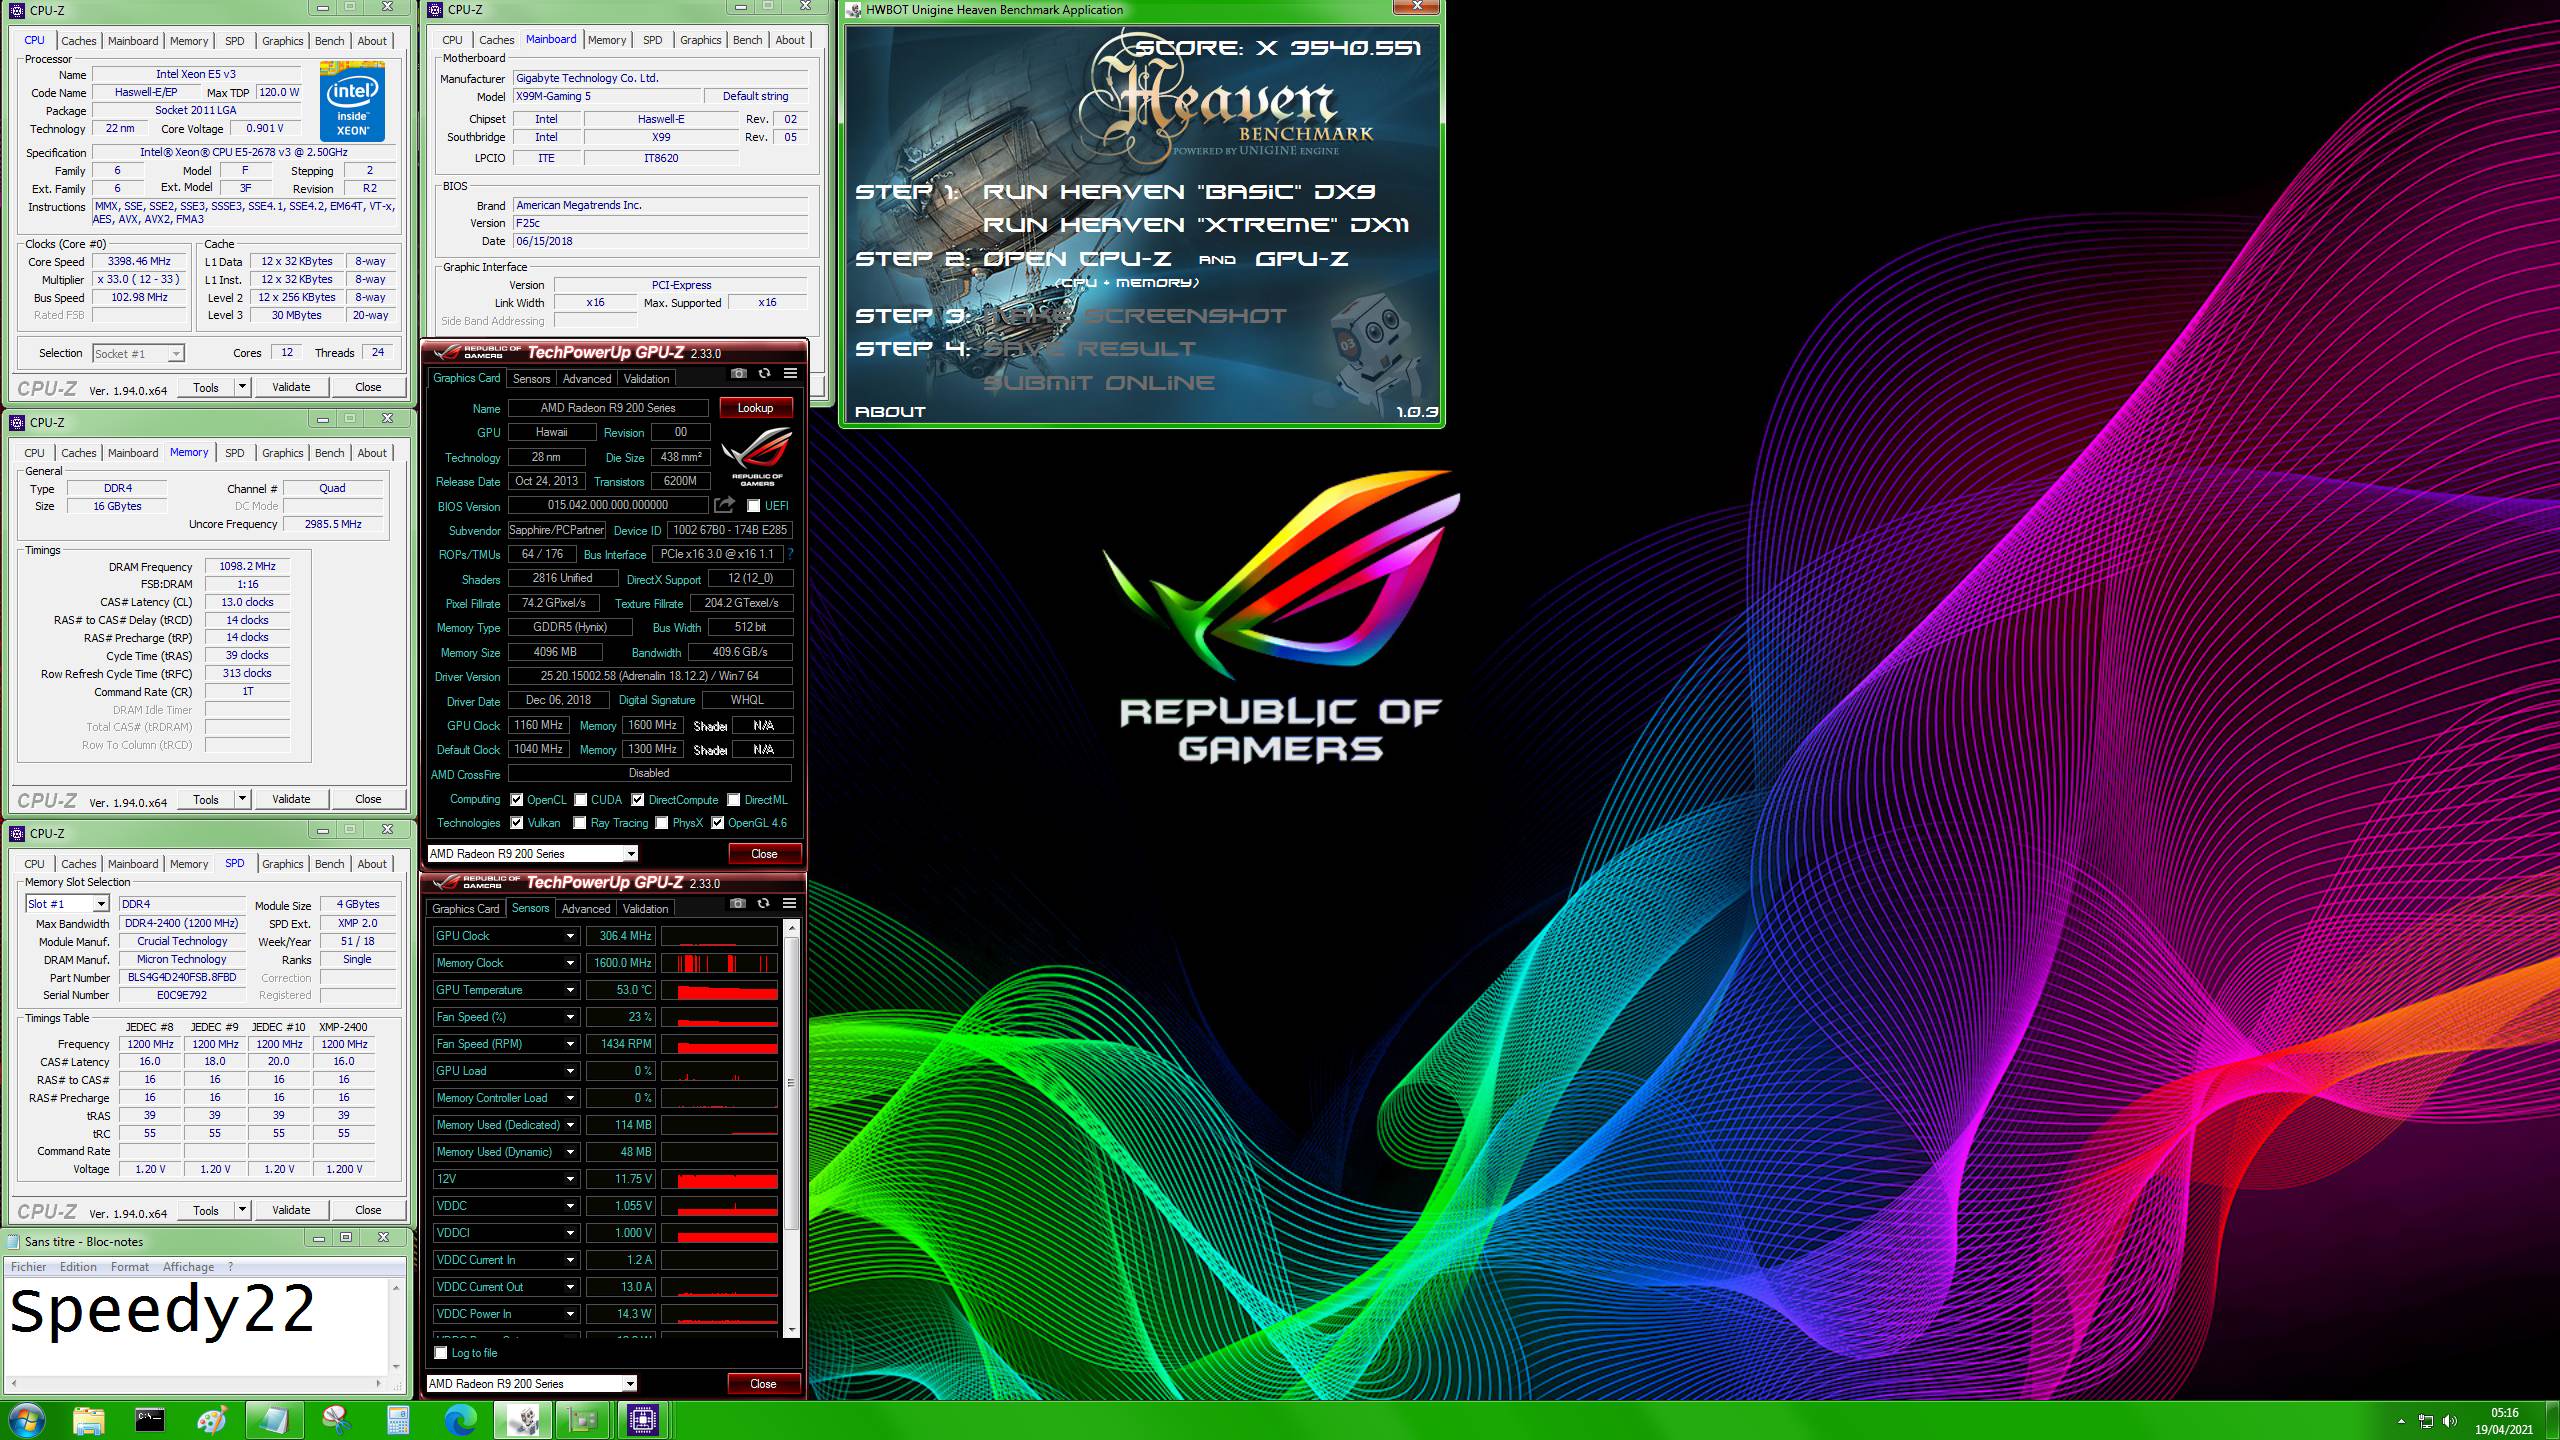Screen dimensions: 2560x1440
Task: Toggle the Ray Tracing checkbox
Action: point(579,823)
